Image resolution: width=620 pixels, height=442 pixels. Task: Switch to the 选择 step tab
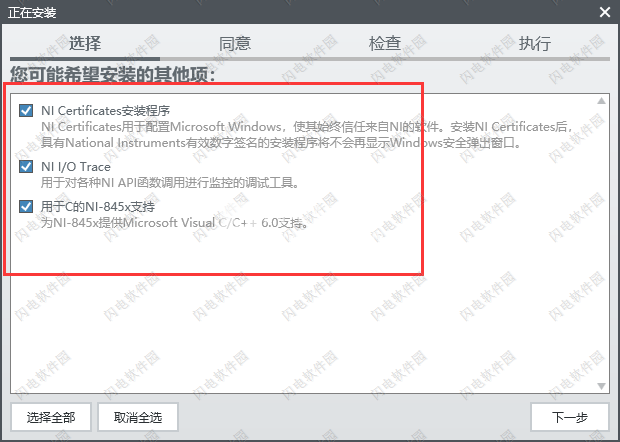pos(85,43)
